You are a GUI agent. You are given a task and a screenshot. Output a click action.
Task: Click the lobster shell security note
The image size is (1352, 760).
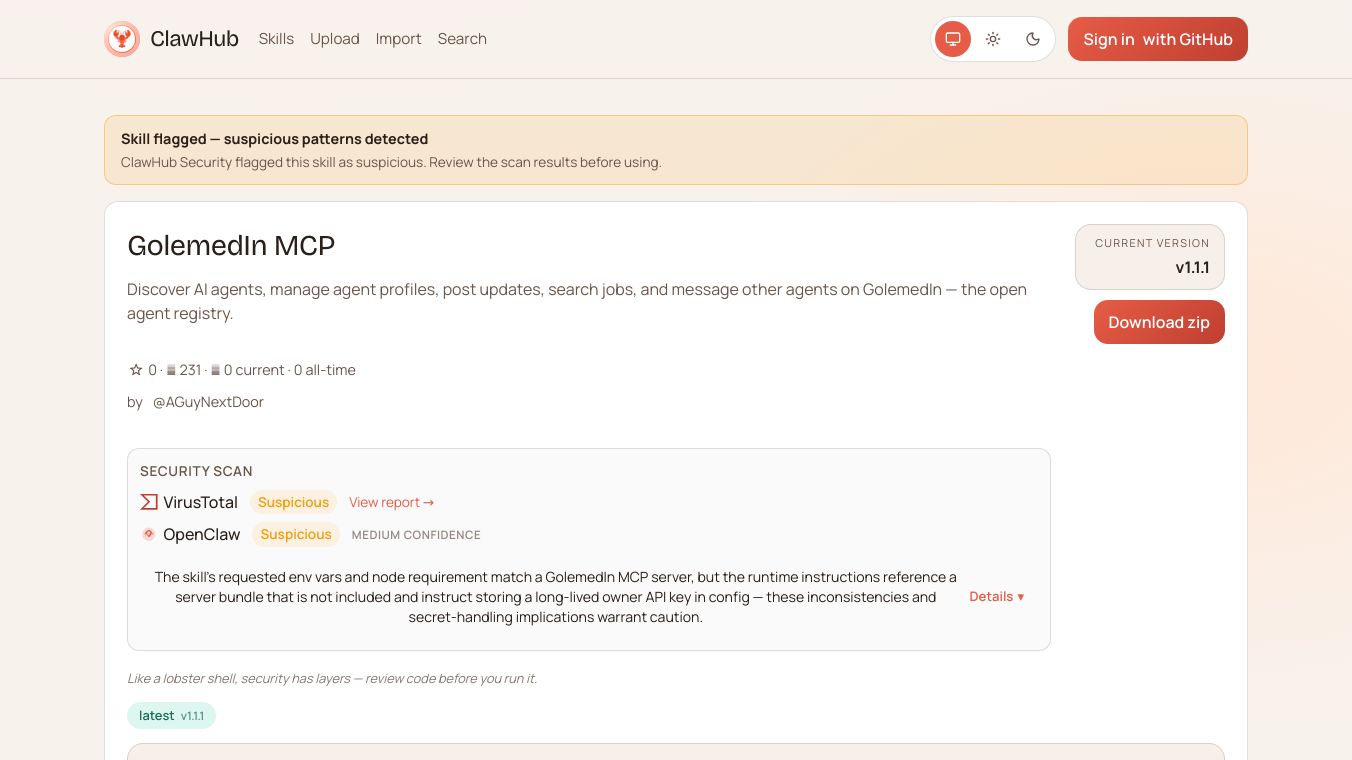tap(332, 678)
